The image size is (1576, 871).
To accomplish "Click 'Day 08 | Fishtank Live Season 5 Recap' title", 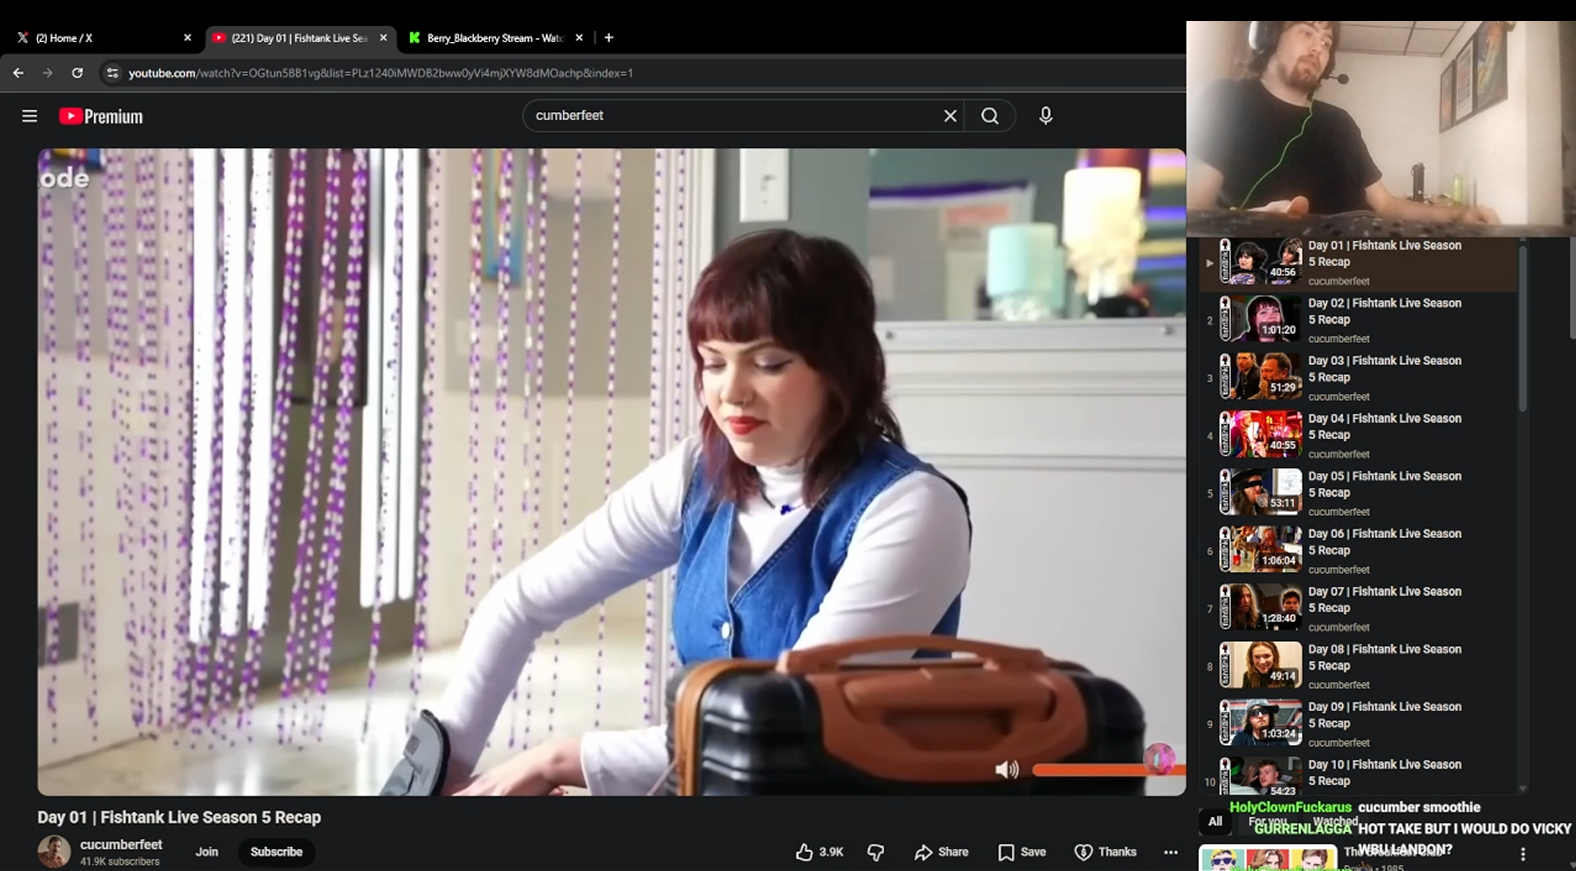I will (x=1385, y=658).
